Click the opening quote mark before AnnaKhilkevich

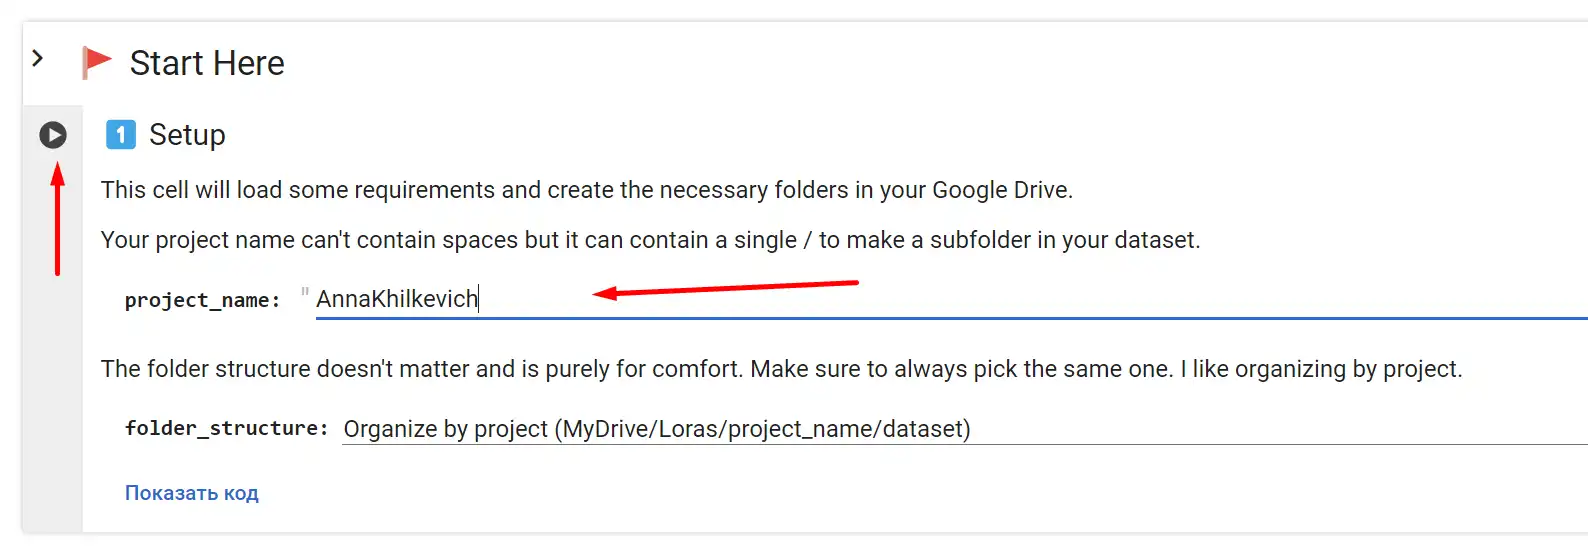[305, 294]
